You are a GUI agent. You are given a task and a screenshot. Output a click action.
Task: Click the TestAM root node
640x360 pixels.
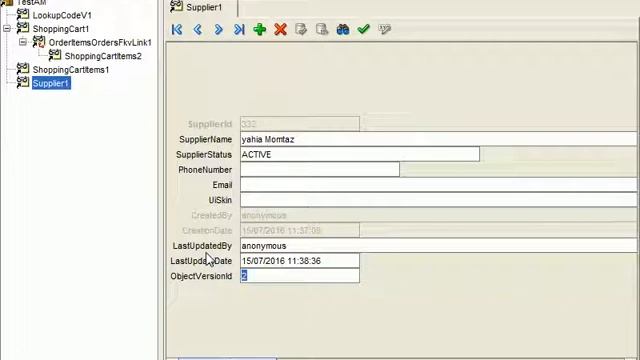click(32, 2)
